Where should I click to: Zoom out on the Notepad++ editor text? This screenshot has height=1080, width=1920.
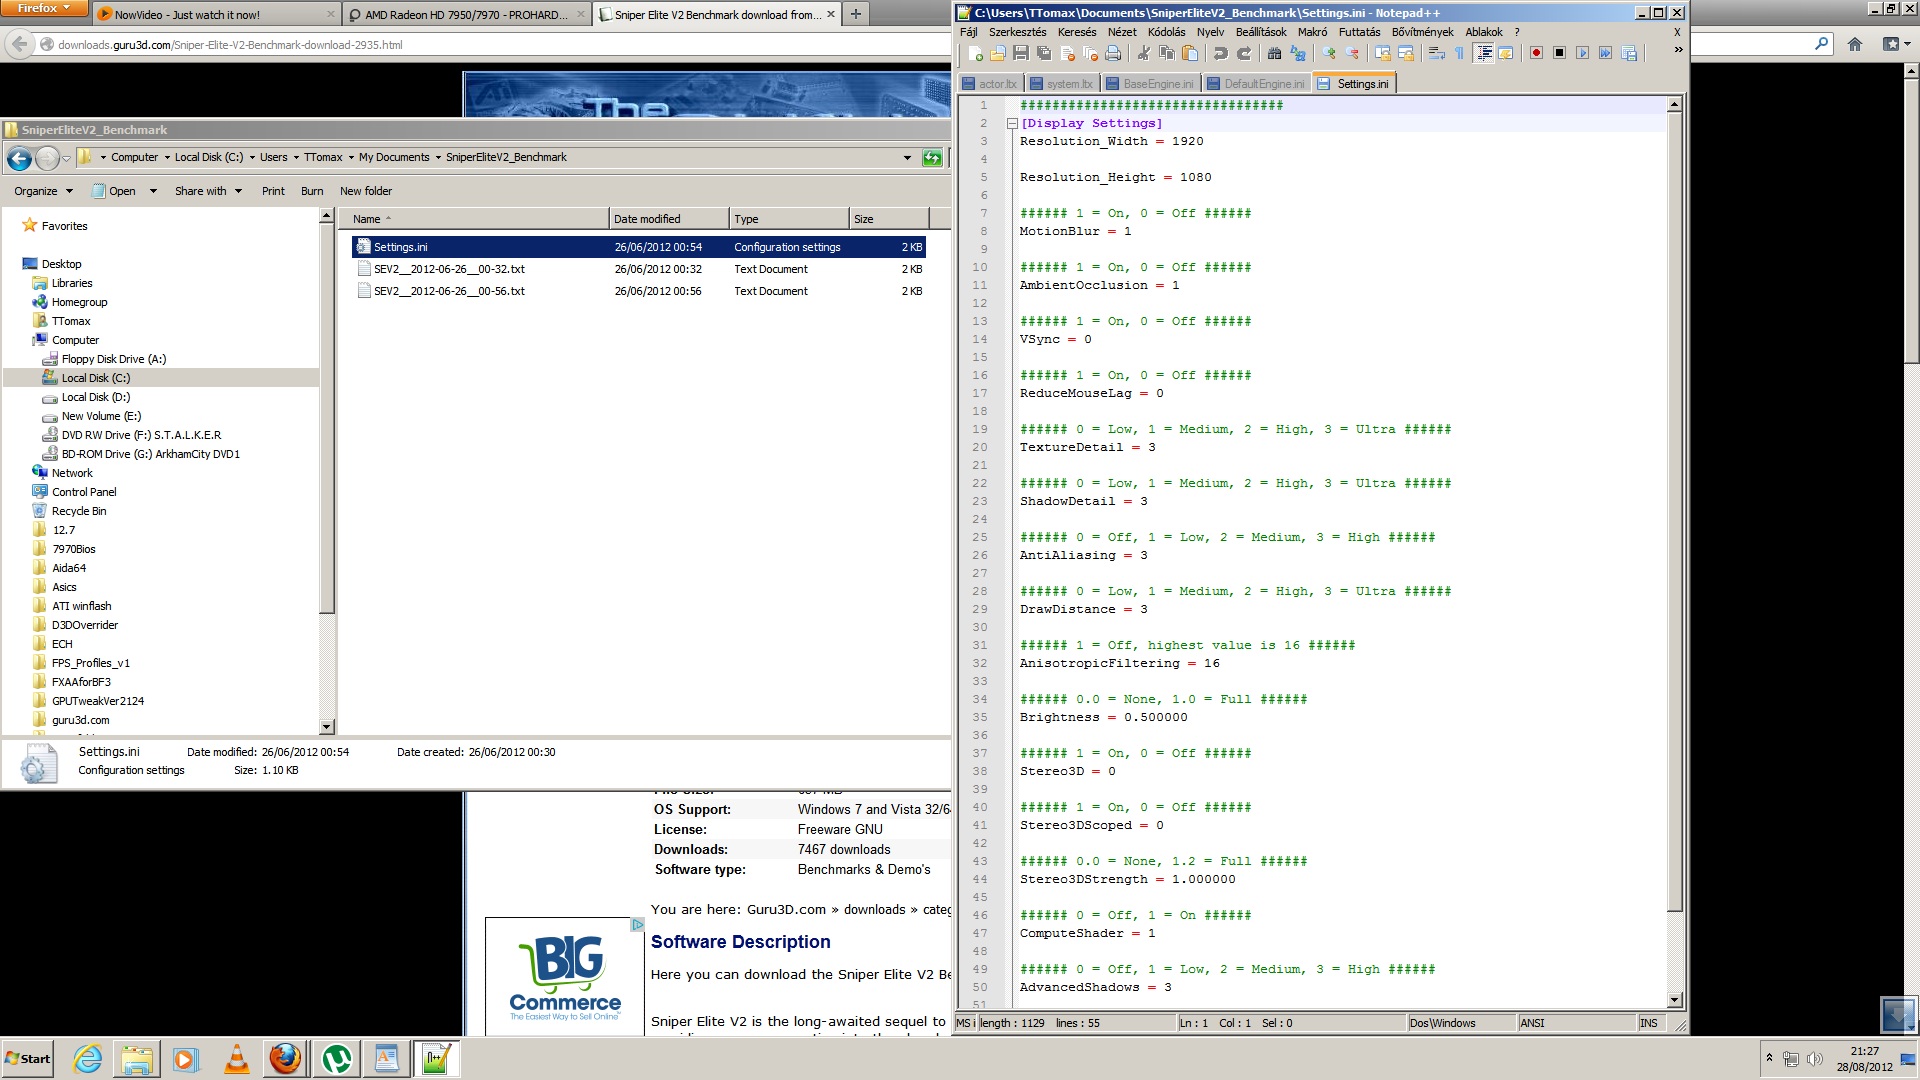coord(1352,53)
